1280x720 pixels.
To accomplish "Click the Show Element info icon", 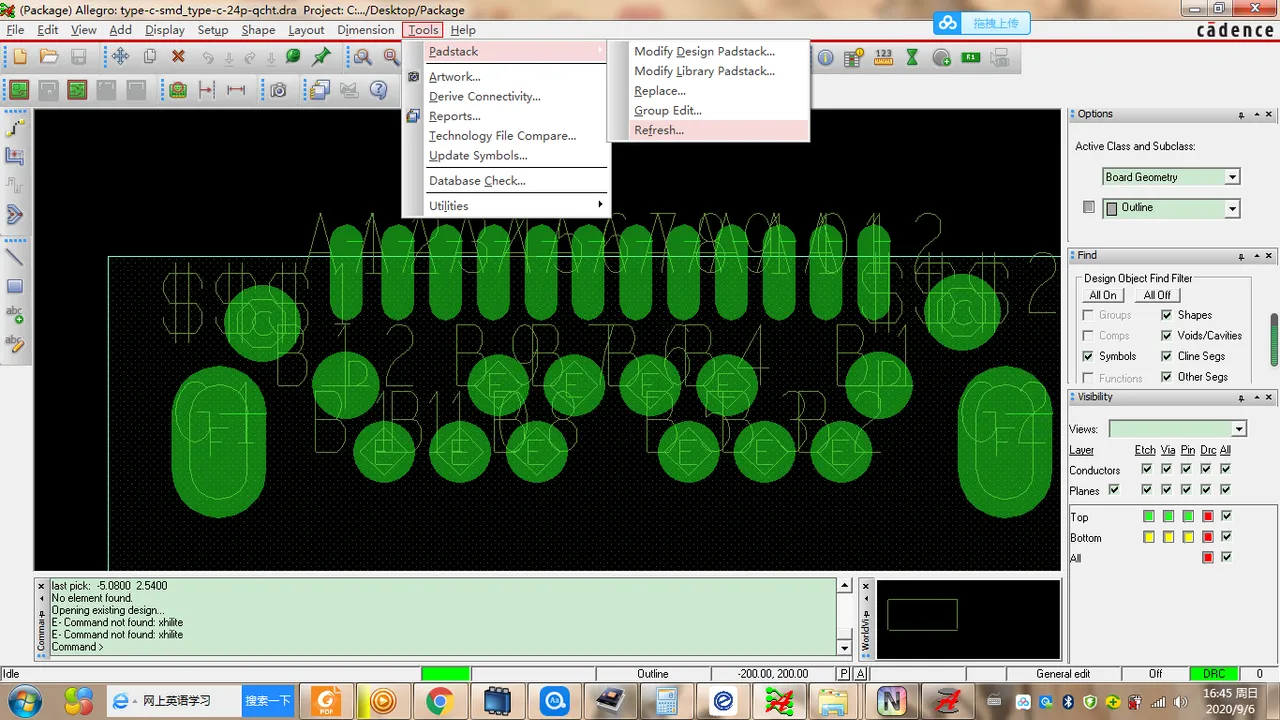I will [x=825, y=57].
